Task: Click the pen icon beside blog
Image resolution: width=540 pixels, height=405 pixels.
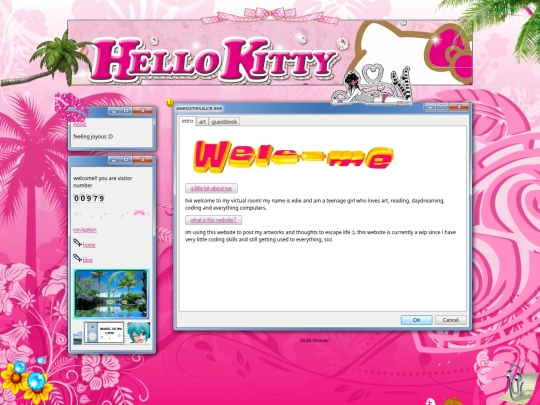Action: [x=77, y=258]
